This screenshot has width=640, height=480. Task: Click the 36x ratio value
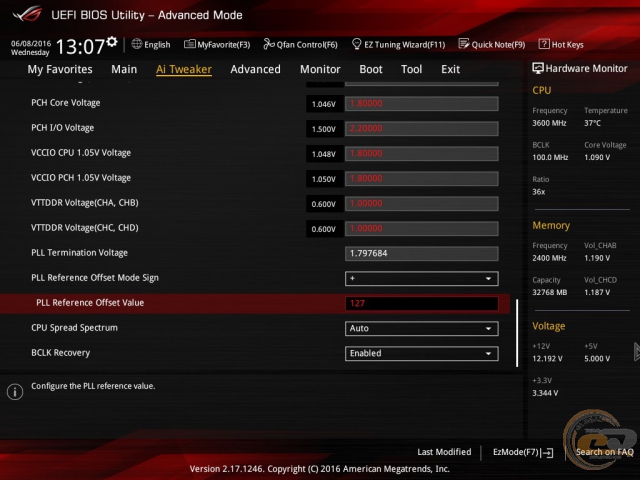(539, 192)
